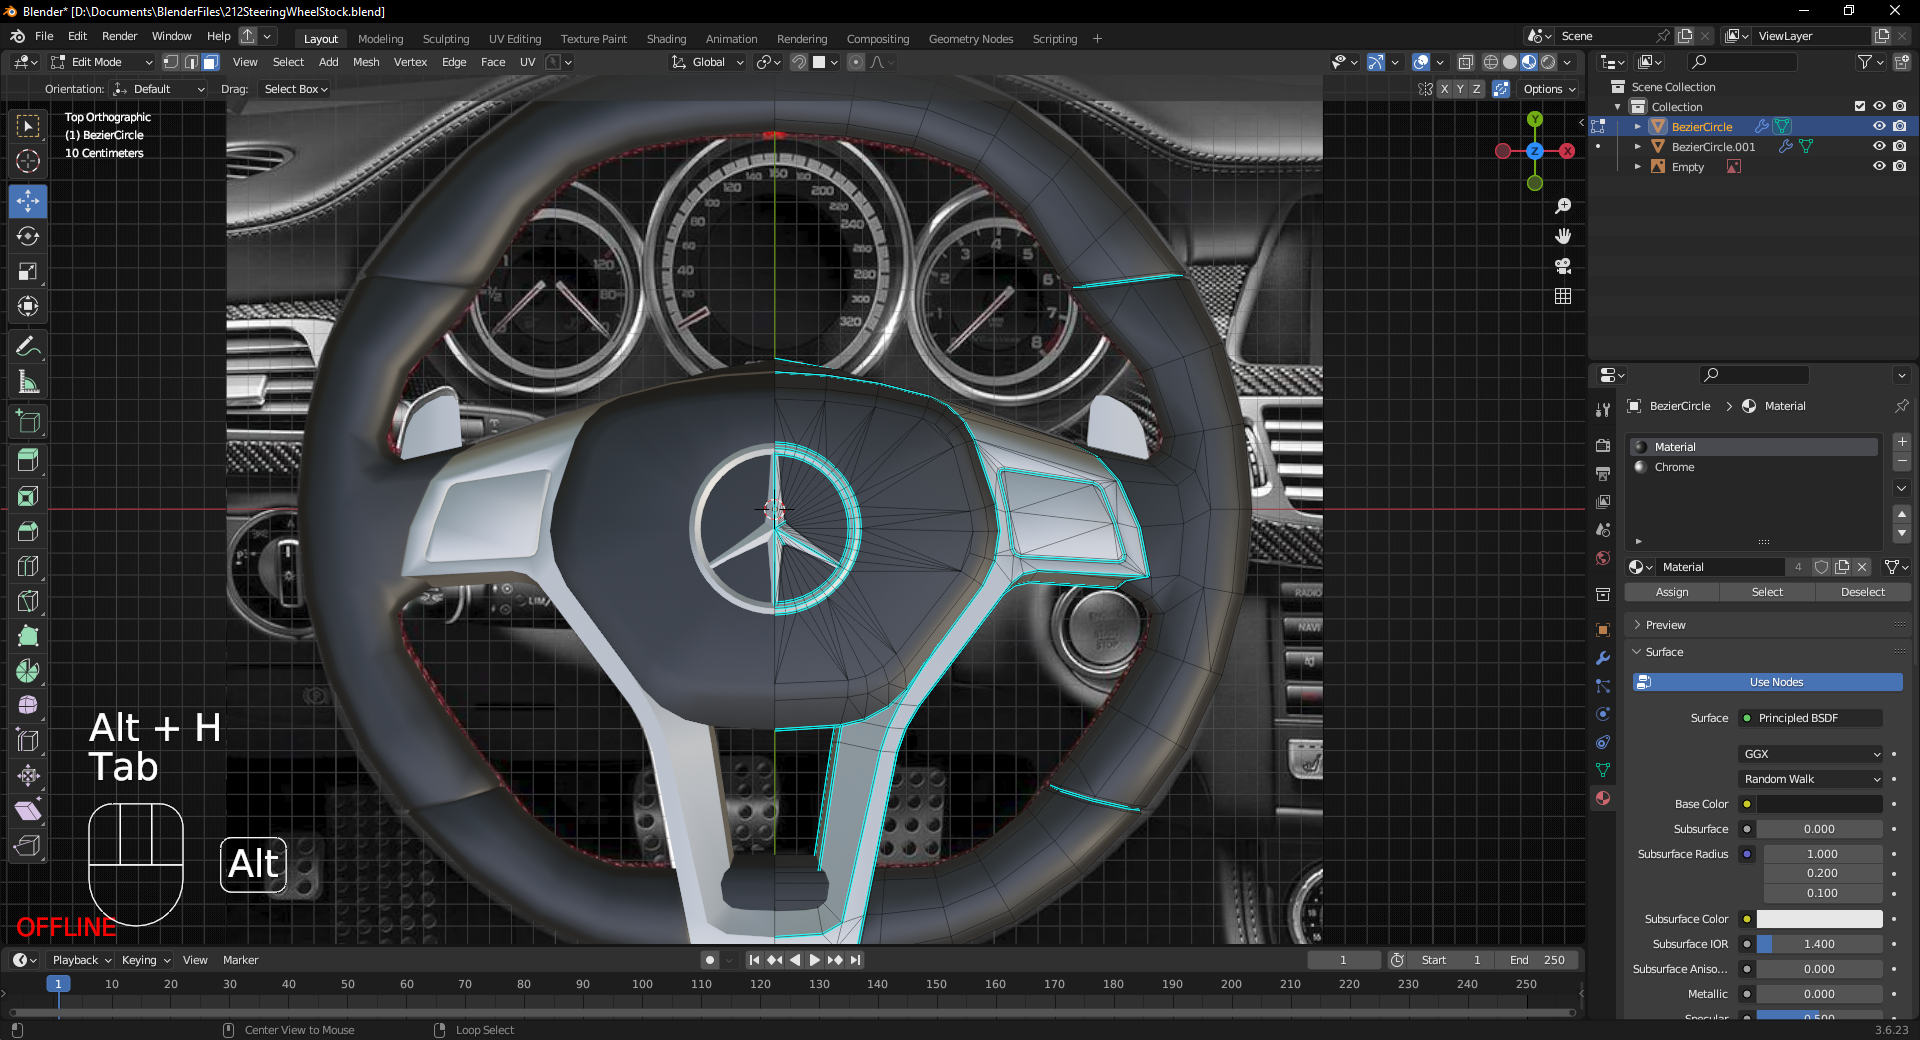Open the Orientation Default dropdown
1920x1040 pixels.
[x=160, y=89]
